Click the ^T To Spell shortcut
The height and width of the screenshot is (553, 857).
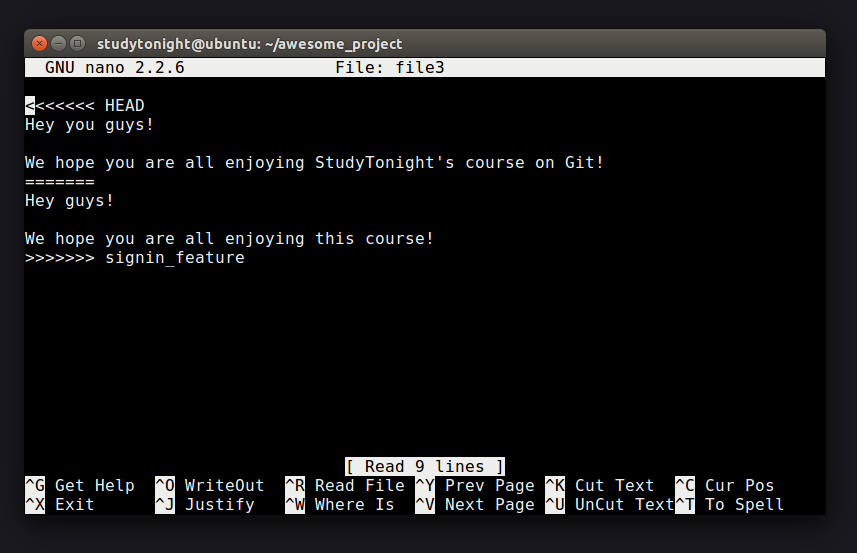[x=730, y=504]
